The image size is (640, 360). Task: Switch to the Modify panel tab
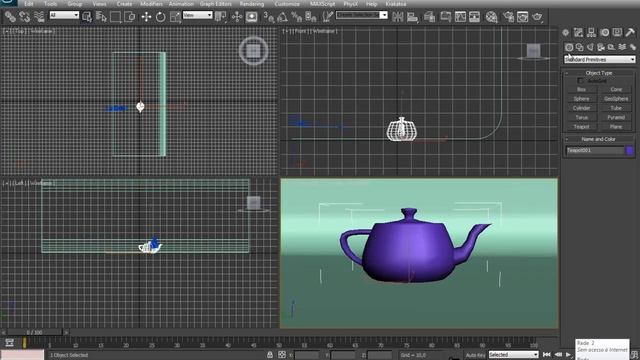(578, 32)
